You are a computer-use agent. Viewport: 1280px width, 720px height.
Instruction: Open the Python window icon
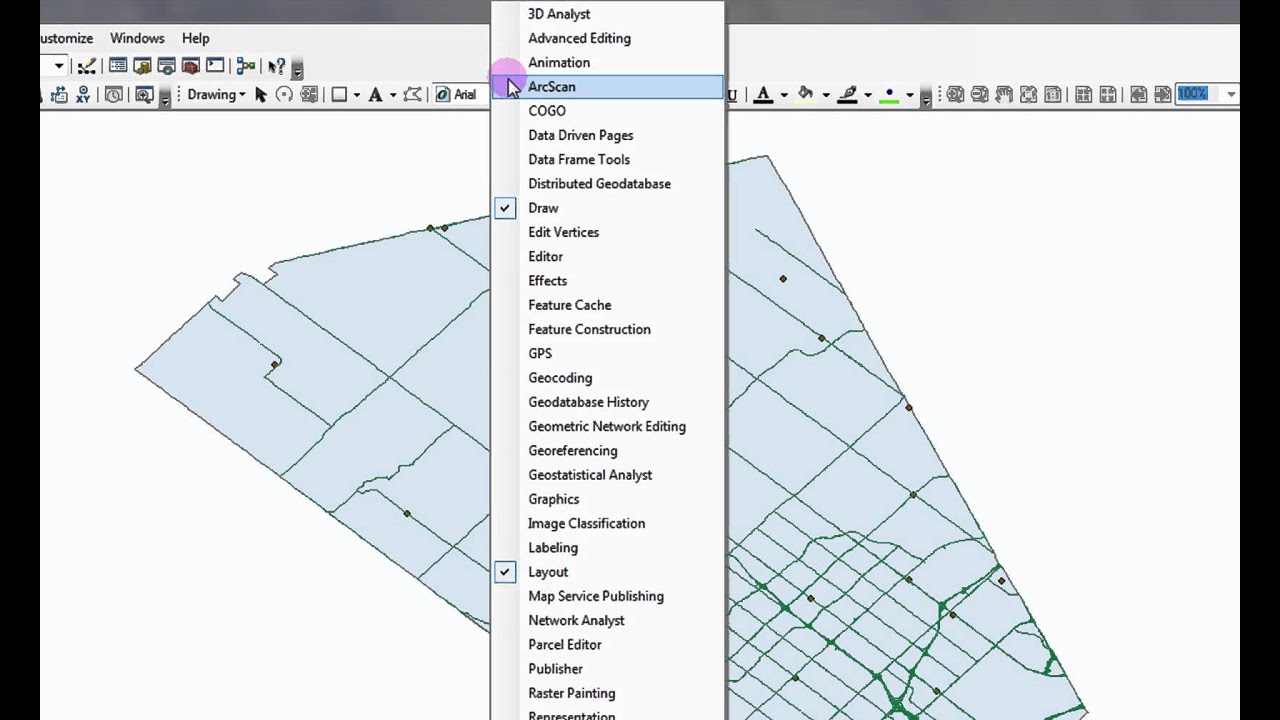[215, 66]
